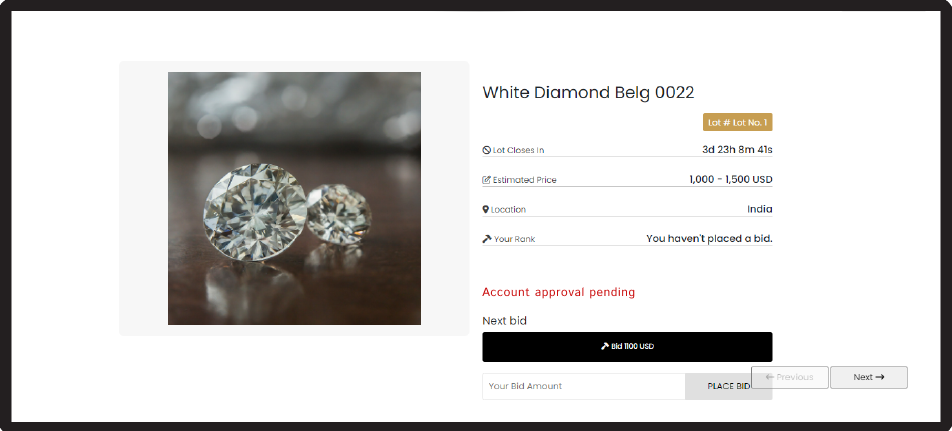Go to the Previous lot
The height and width of the screenshot is (431, 952).
point(789,377)
